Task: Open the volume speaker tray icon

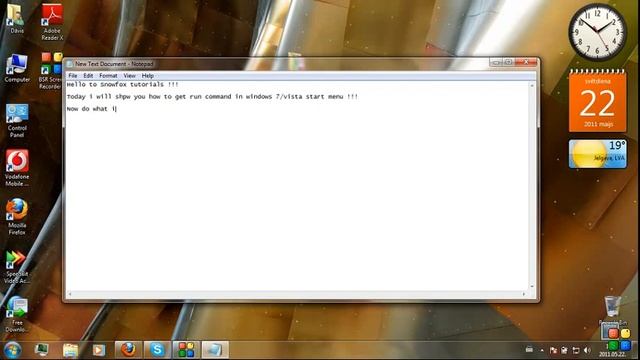Action: 587,350
